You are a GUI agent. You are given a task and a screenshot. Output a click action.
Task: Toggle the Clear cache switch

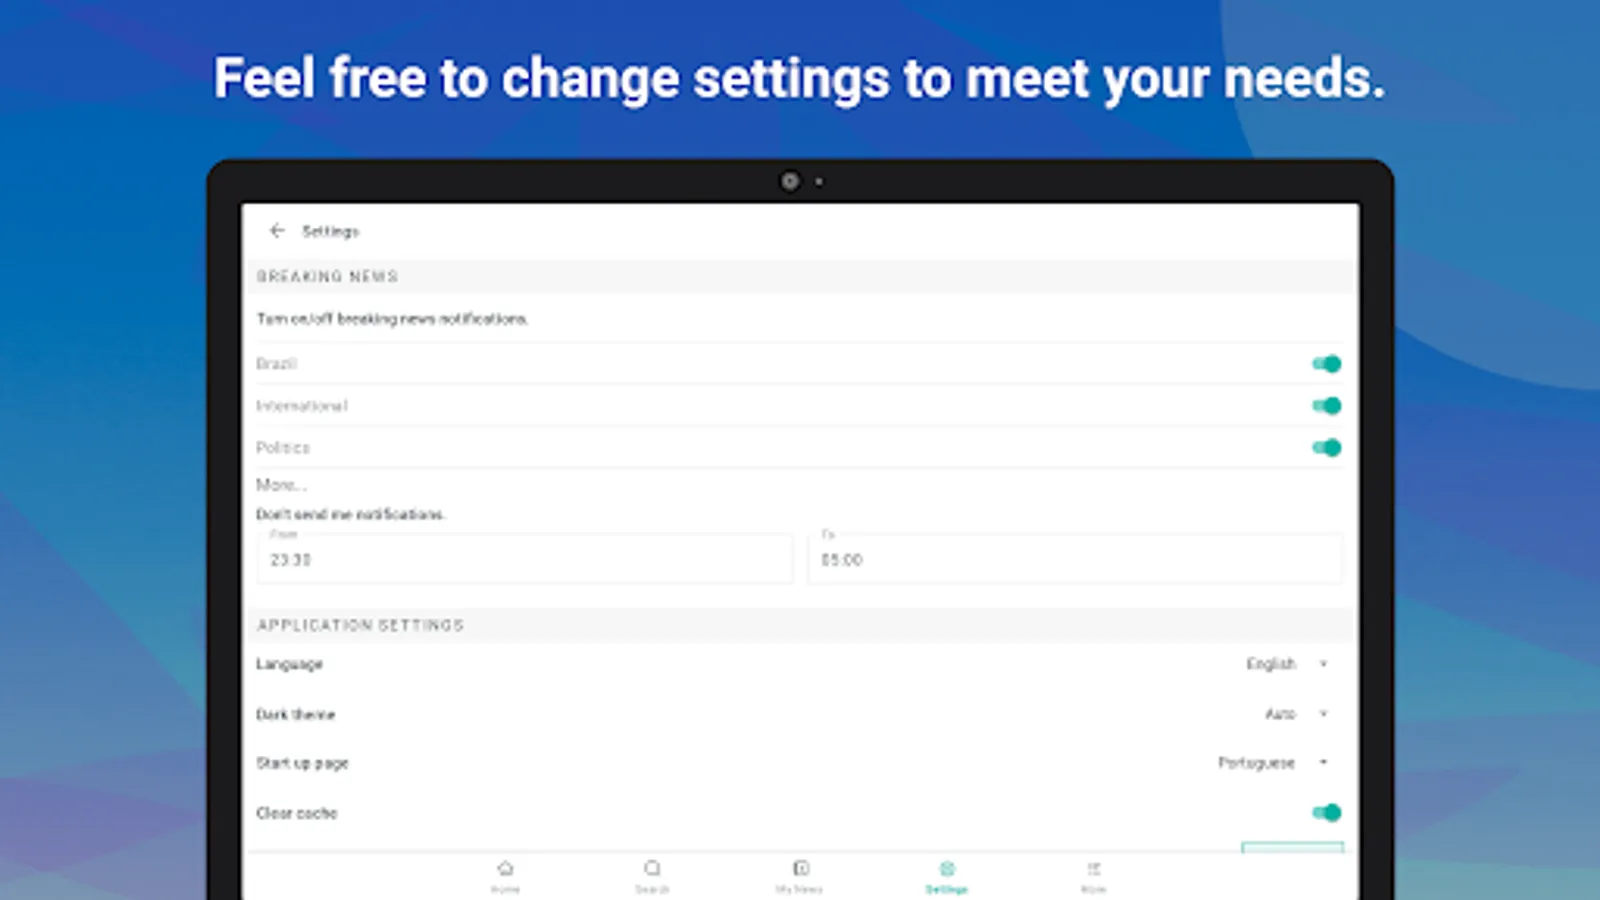pos(1326,813)
